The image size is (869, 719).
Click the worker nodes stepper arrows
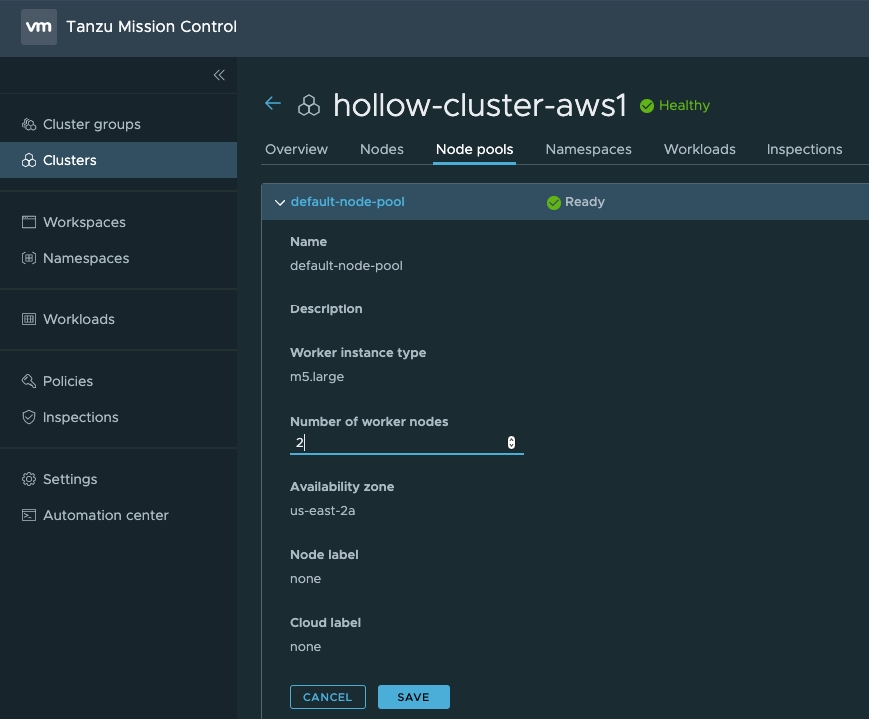(x=511, y=443)
